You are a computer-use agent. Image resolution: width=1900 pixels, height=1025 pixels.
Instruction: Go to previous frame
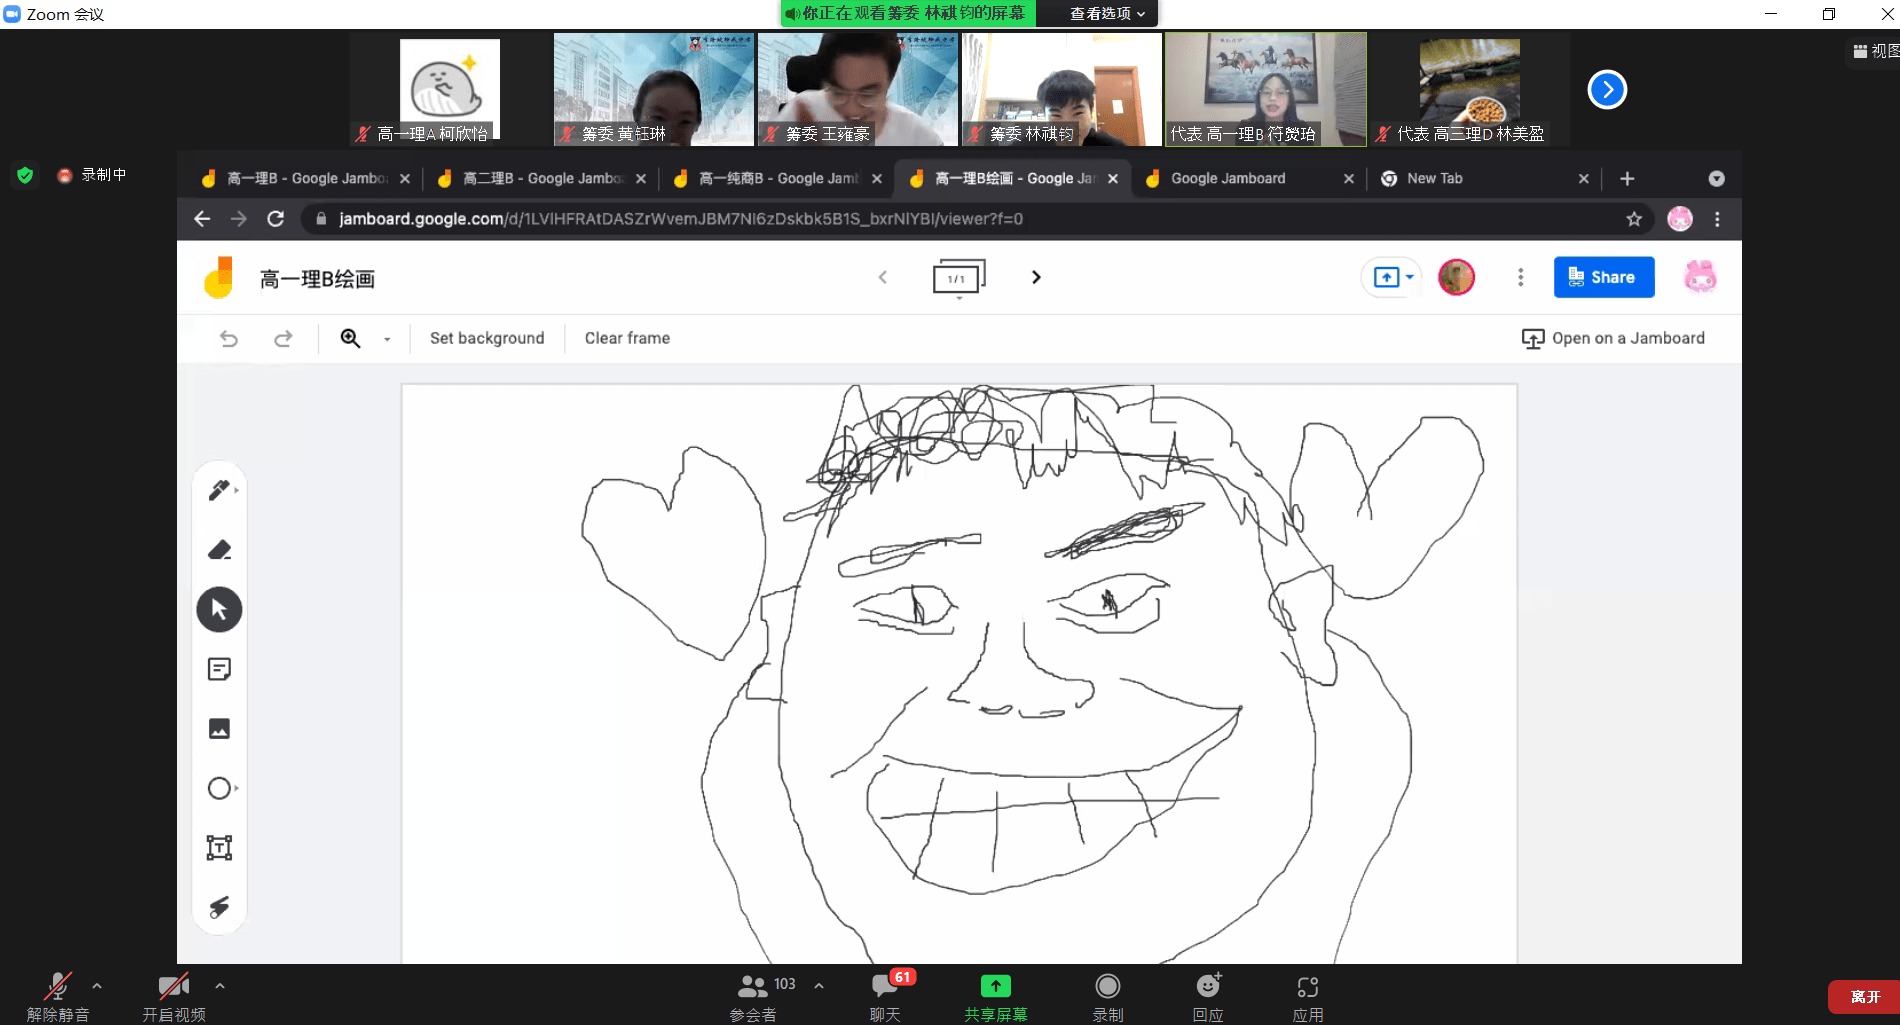[x=882, y=277]
